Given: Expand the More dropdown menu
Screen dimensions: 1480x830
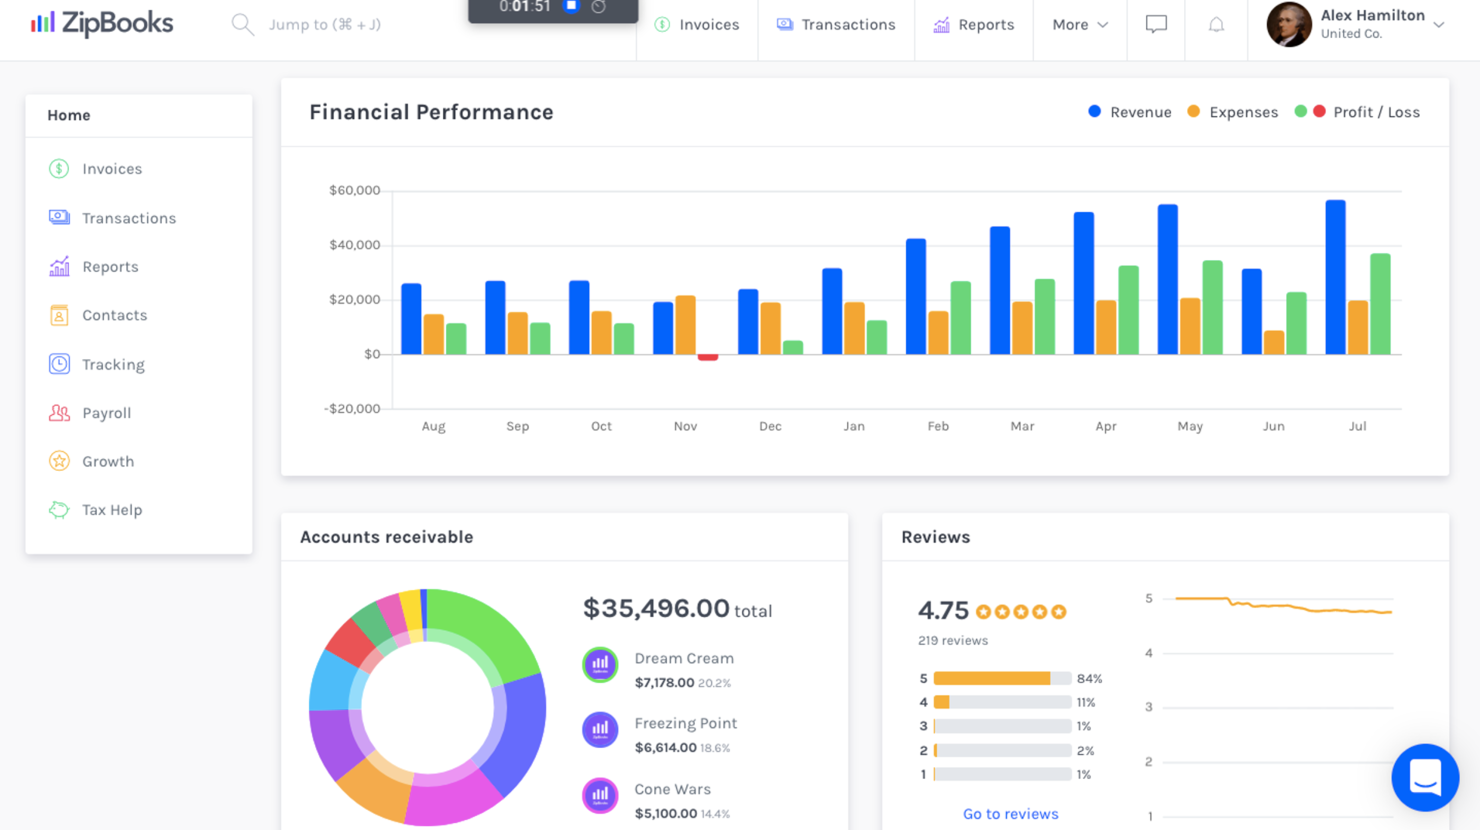Looking at the screenshot, I should pos(1080,24).
